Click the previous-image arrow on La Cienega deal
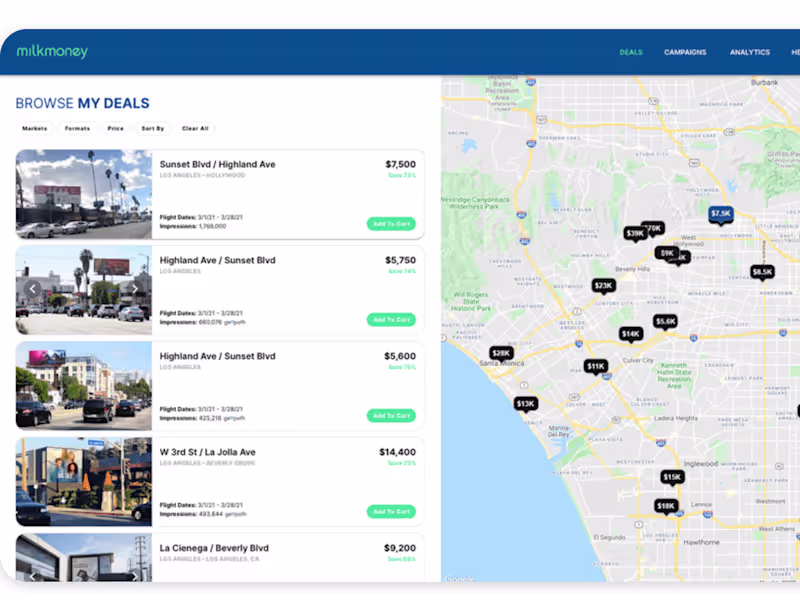The image size is (800, 600). pyautogui.click(x=31, y=575)
